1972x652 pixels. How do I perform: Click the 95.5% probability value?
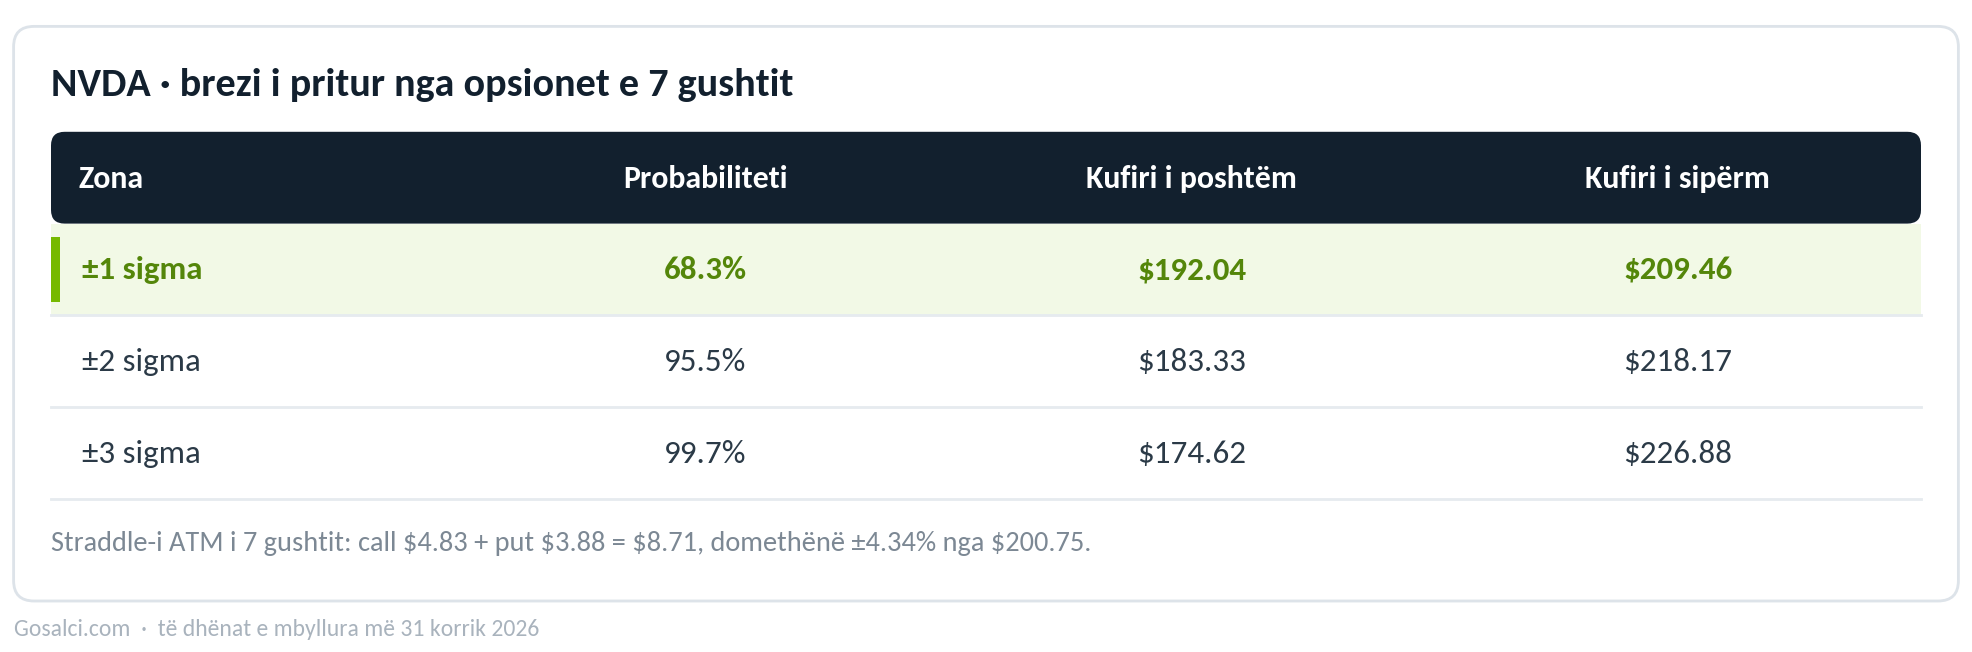click(705, 361)
